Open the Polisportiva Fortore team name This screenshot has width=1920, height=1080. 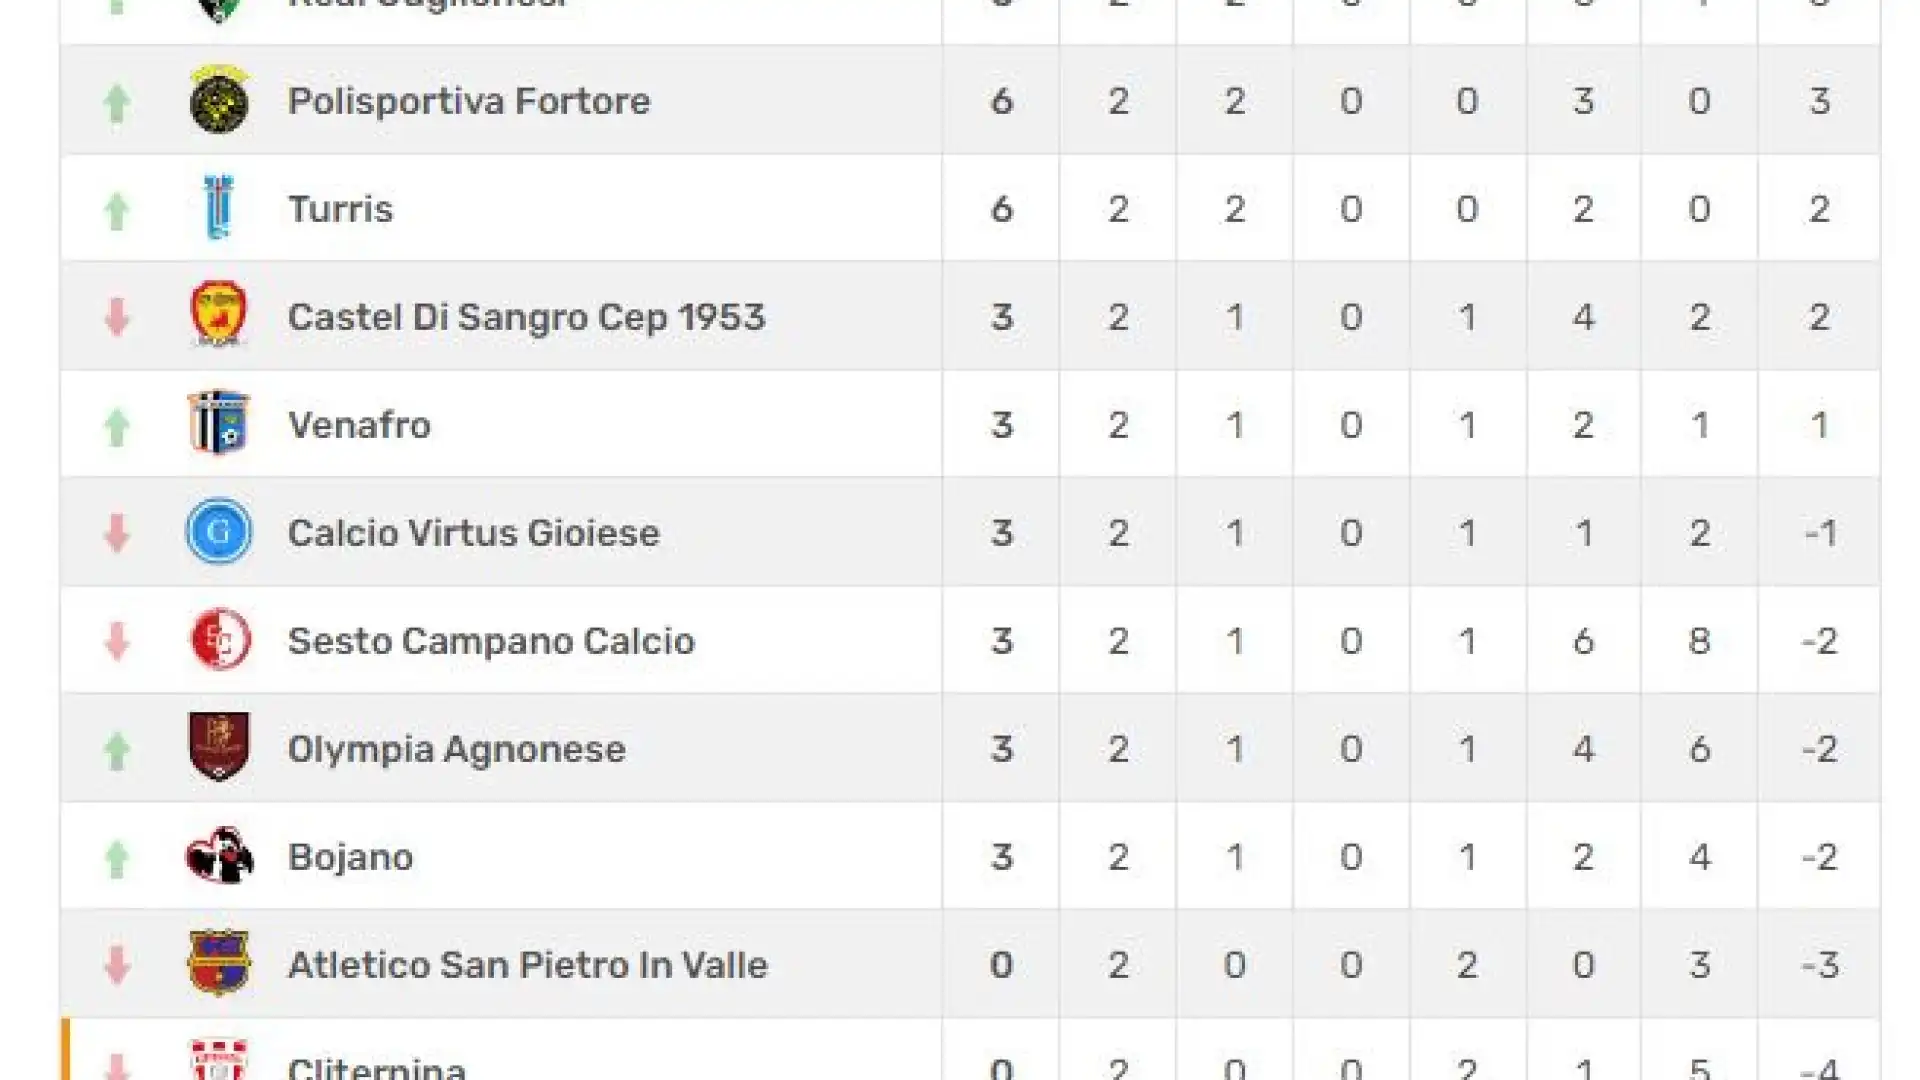click(x=469, y=101)
